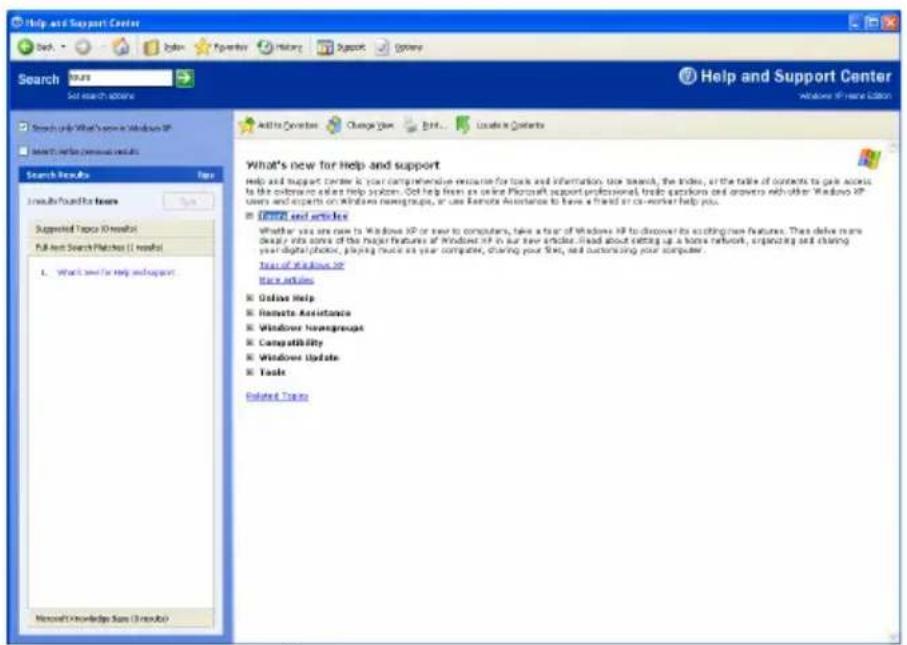Click the Change View icon

click(334, 125)
